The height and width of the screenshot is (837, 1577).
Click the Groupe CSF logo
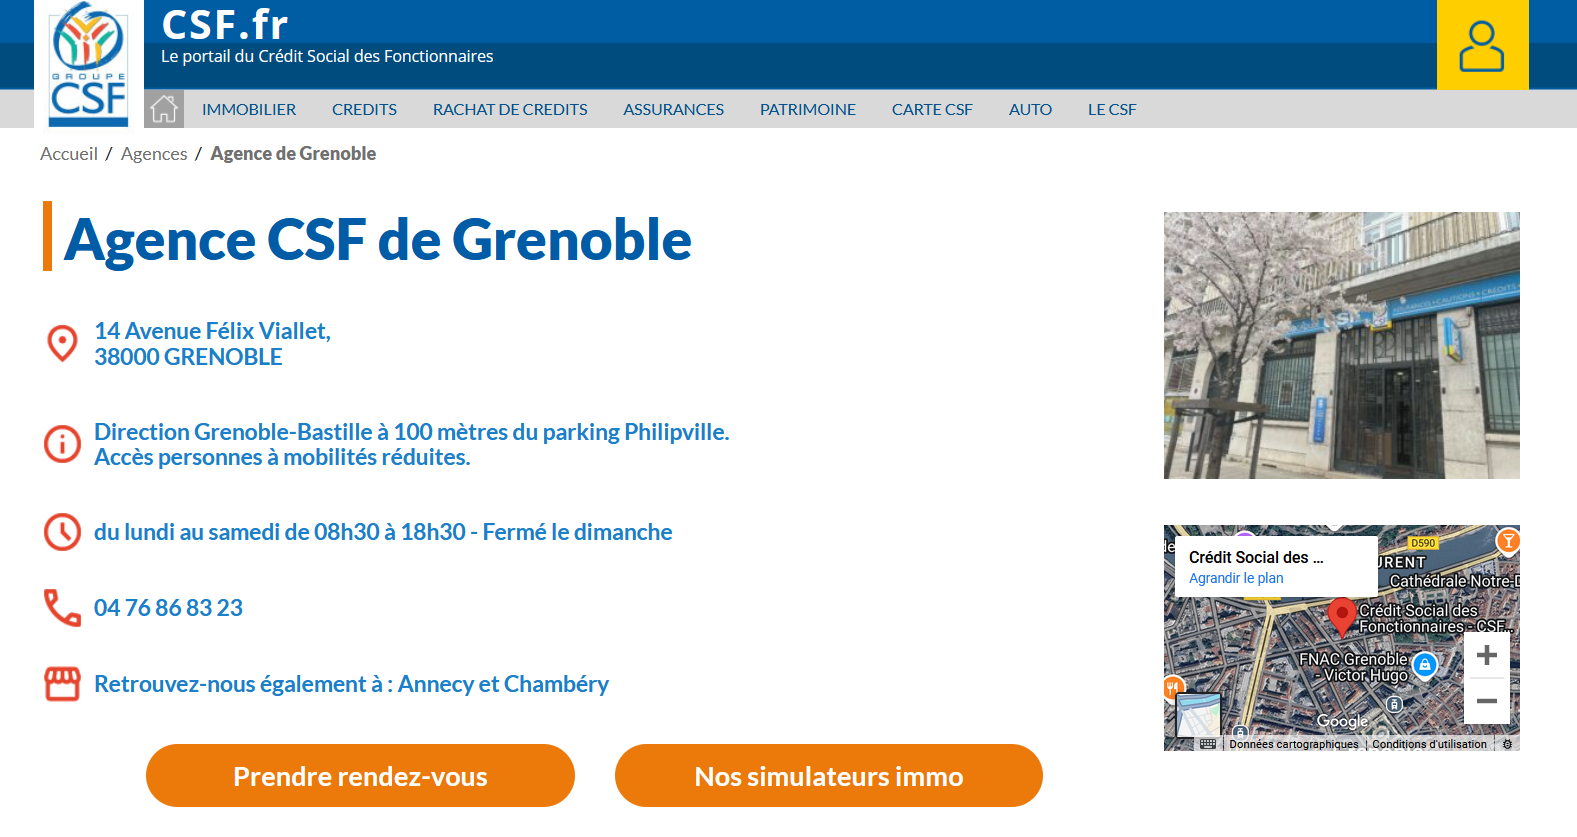[88, 65]
